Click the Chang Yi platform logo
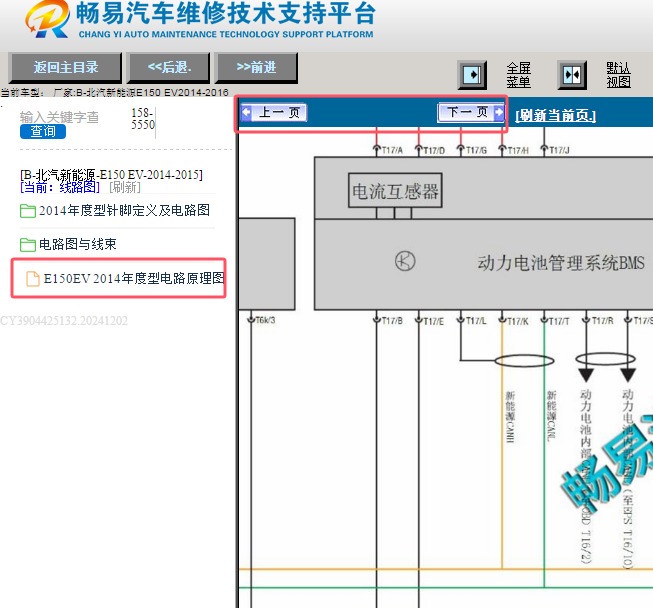653x608 pixels. tap(47, 19)
